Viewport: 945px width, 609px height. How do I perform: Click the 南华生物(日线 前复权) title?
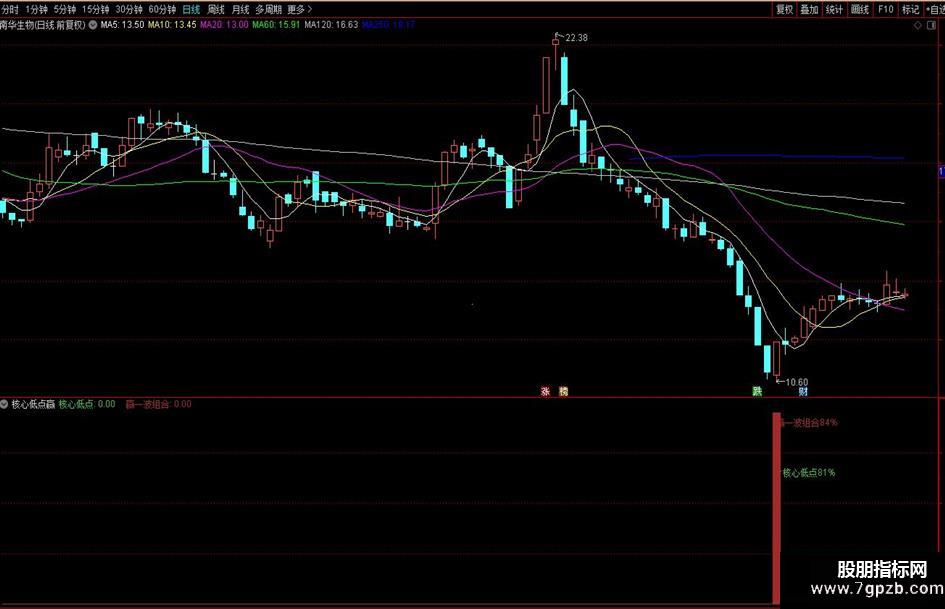coord(43,25)
